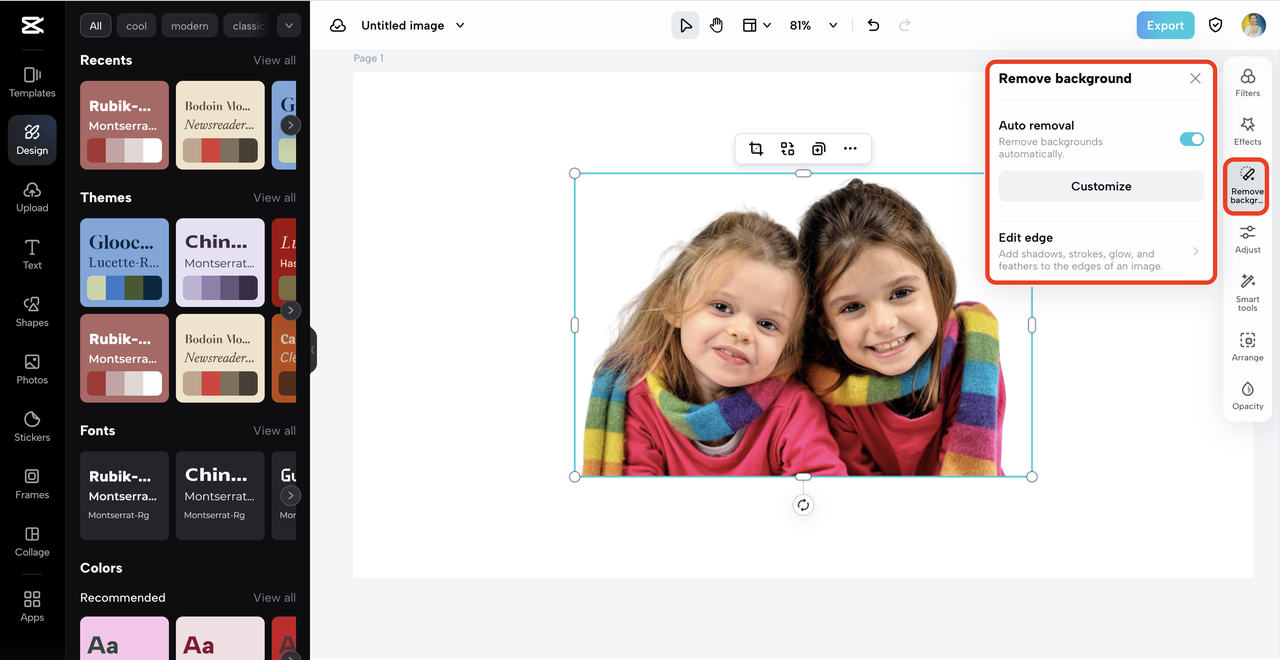Open the Filters panel icon
1280x660 pixels.
(x=1247, y=82)
